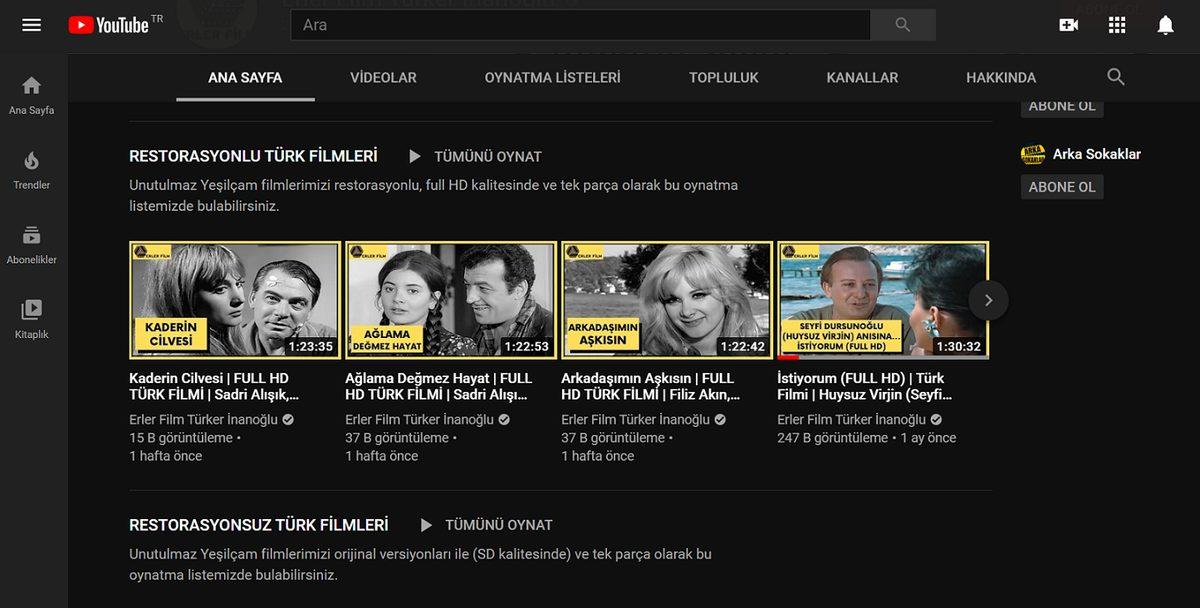This screenshot has height=608, width=1200.
Task: Expand RESTORASYONLU TÜRK FİLMLERİ playlist
Action: tap(253, 156)
